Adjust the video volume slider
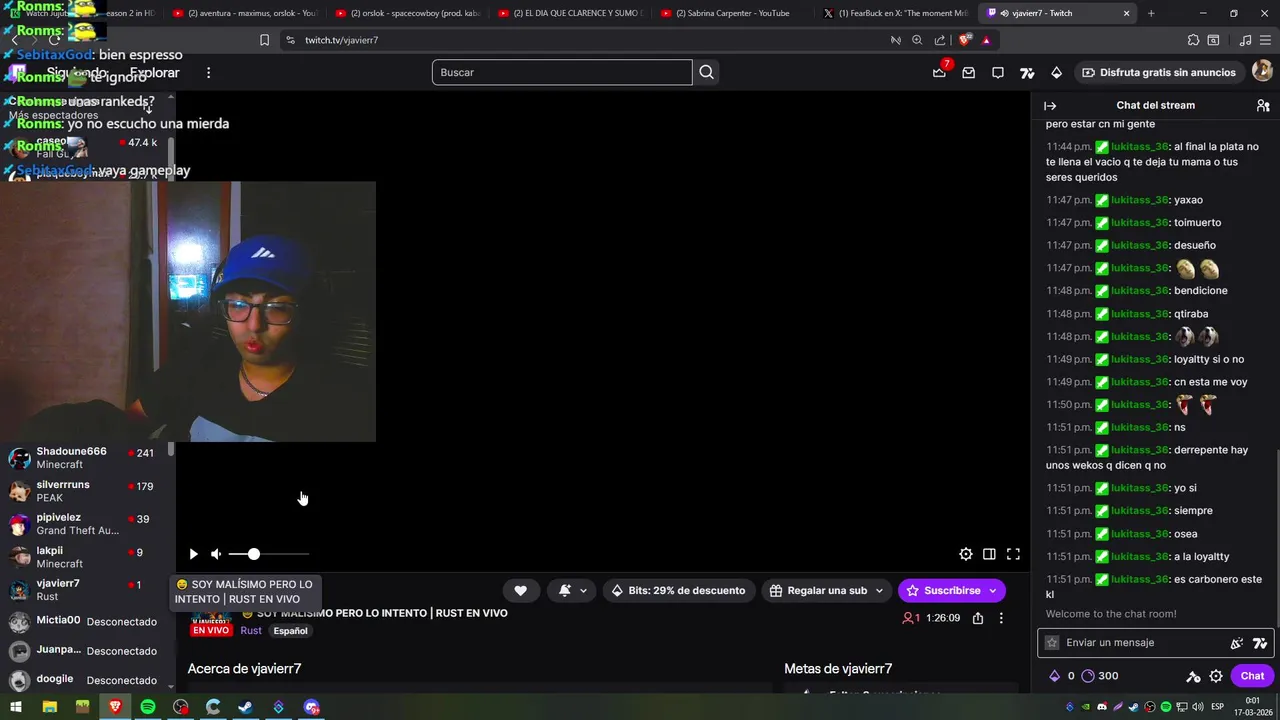1280x720 pixels. coord(268,554)
